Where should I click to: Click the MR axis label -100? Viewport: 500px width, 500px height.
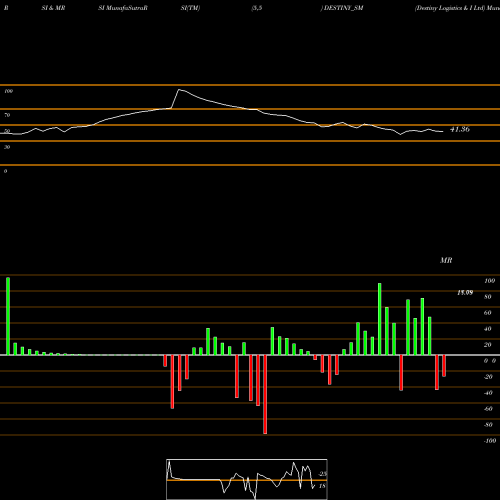[x=490, y=441]
